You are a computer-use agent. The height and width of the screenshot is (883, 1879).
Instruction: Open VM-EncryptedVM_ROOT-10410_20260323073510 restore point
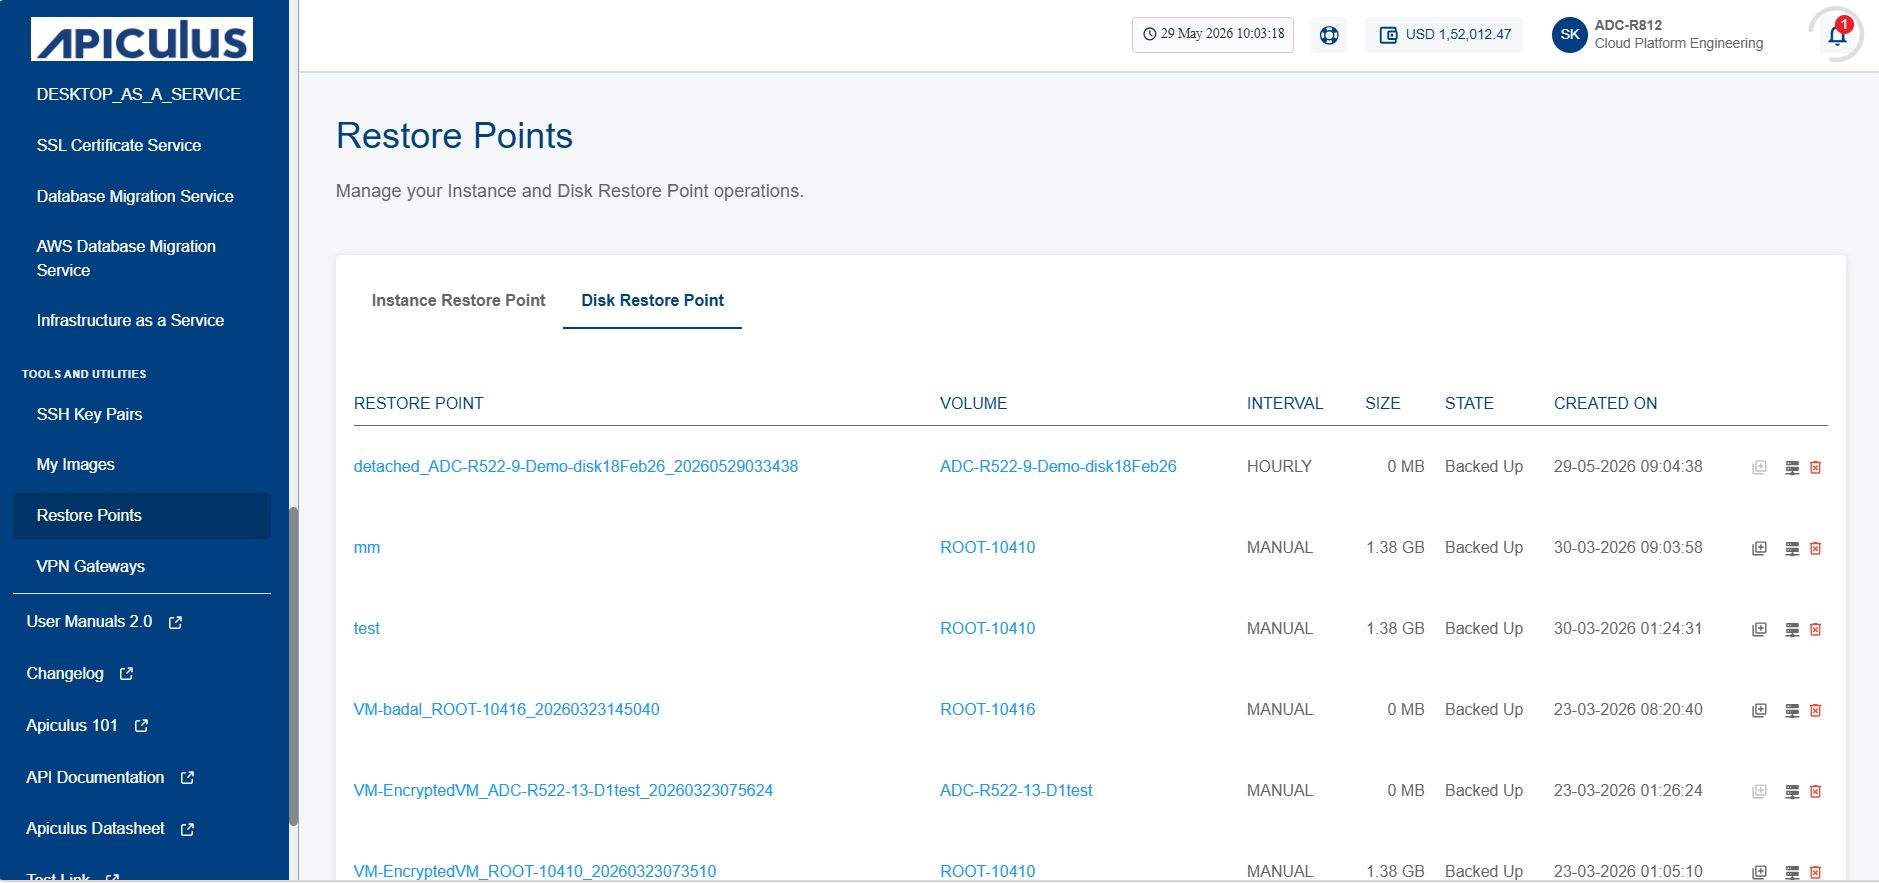(x=535, y=871)
